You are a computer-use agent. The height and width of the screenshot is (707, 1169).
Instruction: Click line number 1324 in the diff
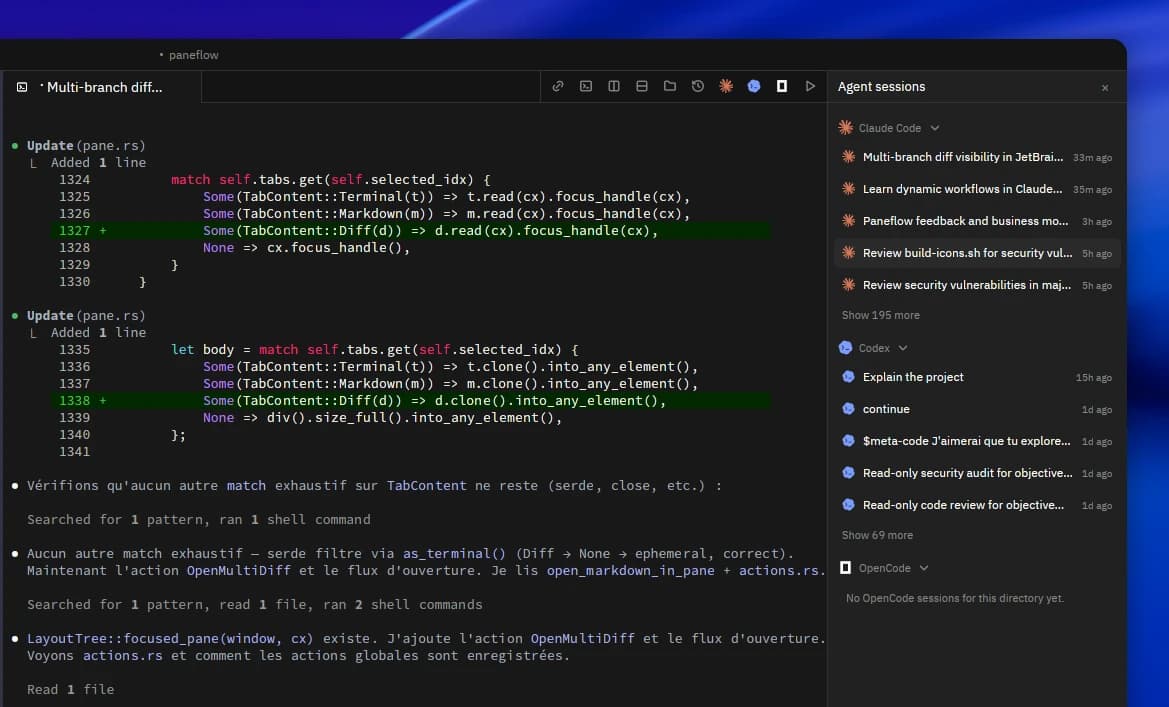click(x=75, y=180)
